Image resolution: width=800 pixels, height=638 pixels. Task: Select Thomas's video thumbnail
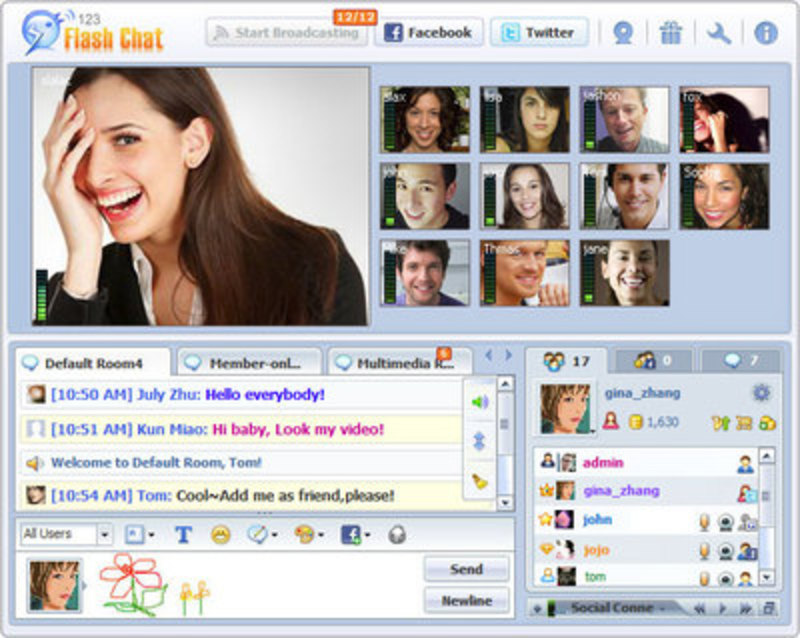(524, 272)
